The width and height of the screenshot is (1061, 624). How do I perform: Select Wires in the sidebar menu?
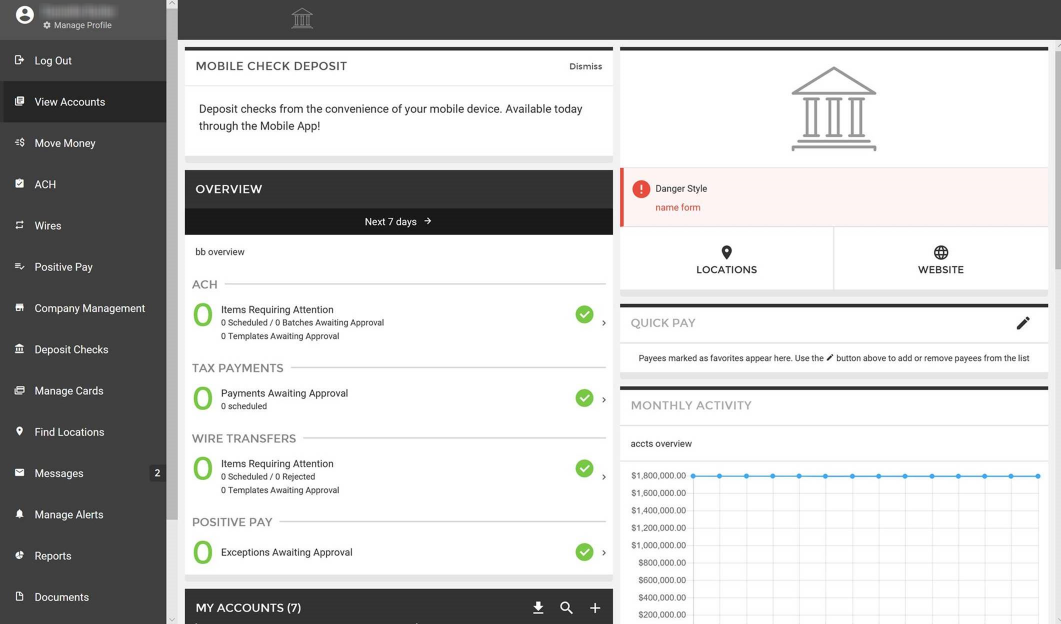click(48, 226)
